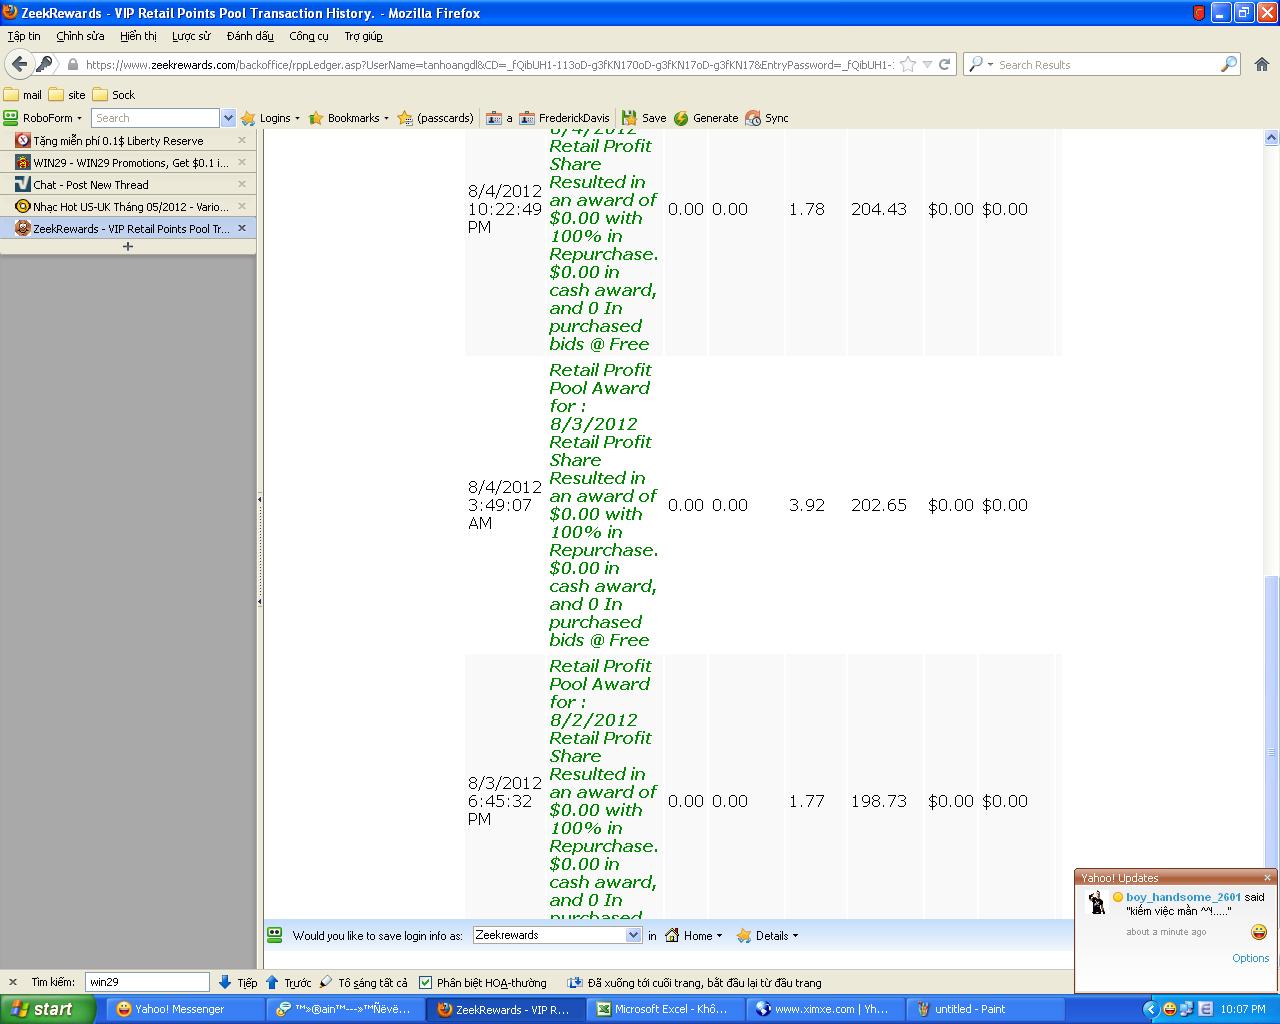Open Options in Yahoo! Updates popup
Image resolution: width=1280 pixels, height=1024 pixels.
[1250, 958]
